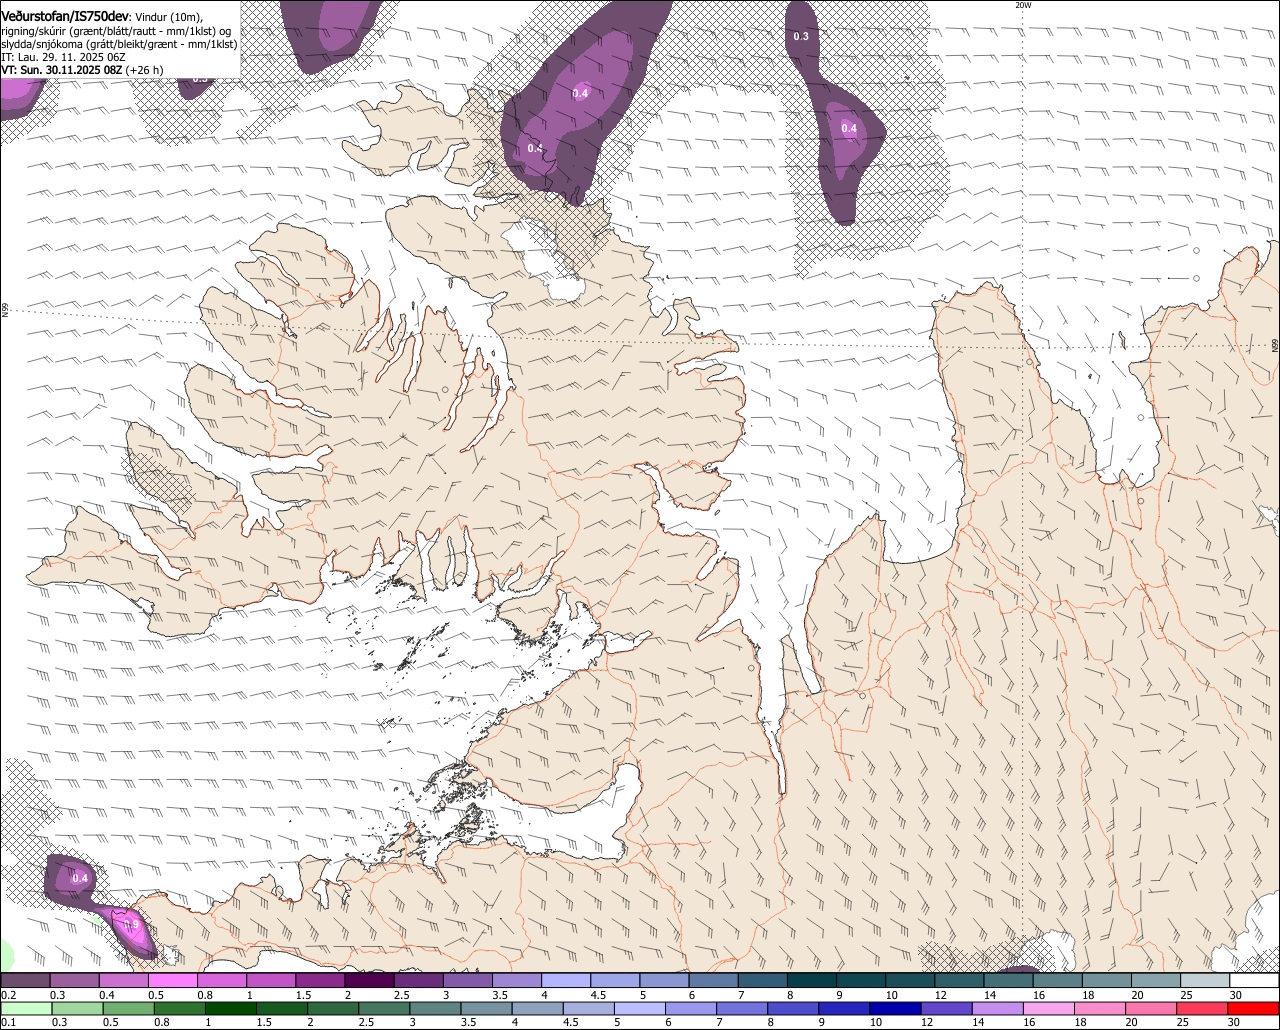1280x1030 pixels.
Task: Pick the light pink rain swatch between 16 and 18
Action: pyautogui.click(x=1049, y=1009)
